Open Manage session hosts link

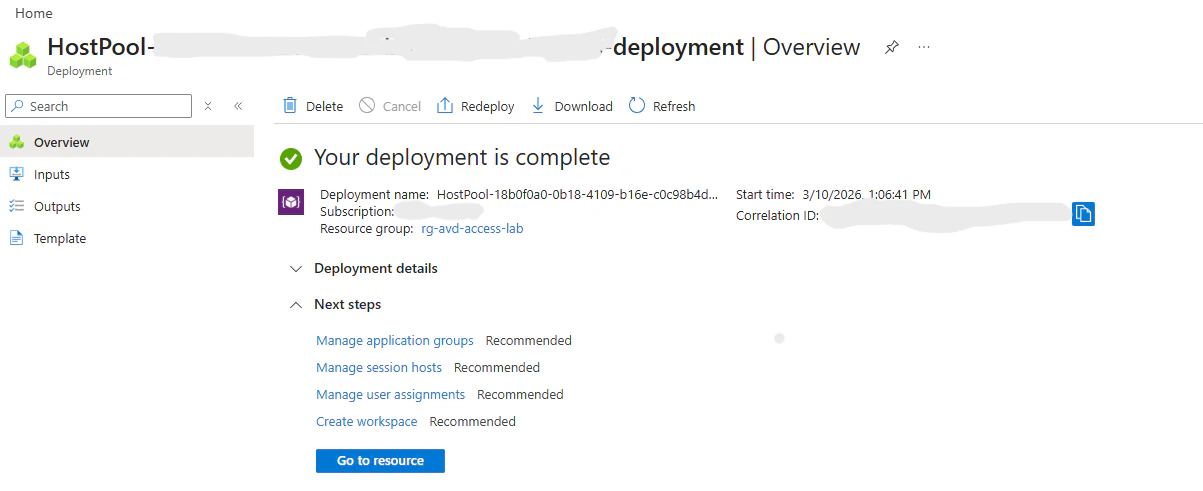click(379, 368)
